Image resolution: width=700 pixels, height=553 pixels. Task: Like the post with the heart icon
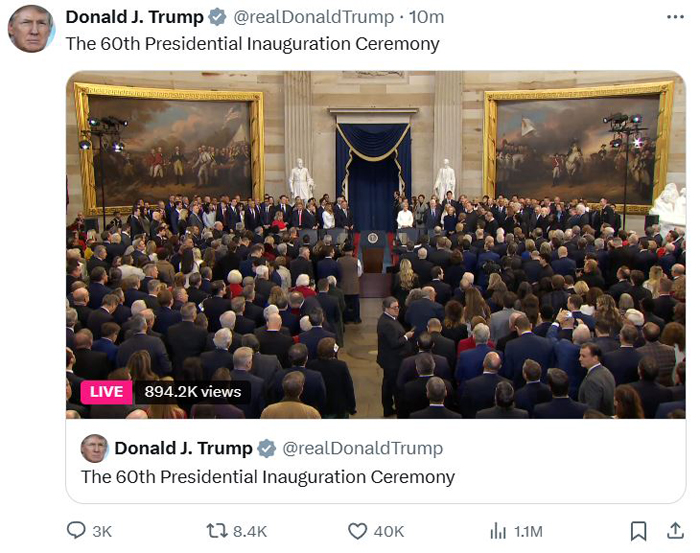[x=357, y=531]
